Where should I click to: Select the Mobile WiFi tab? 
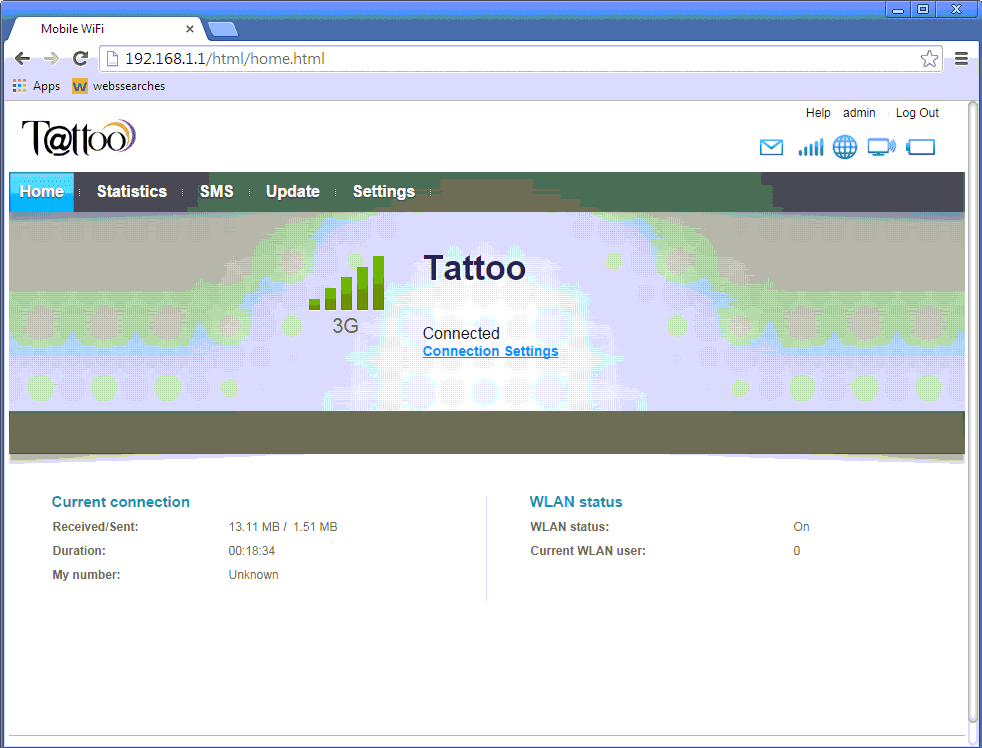pyautogui.click(x=106, y=29)
